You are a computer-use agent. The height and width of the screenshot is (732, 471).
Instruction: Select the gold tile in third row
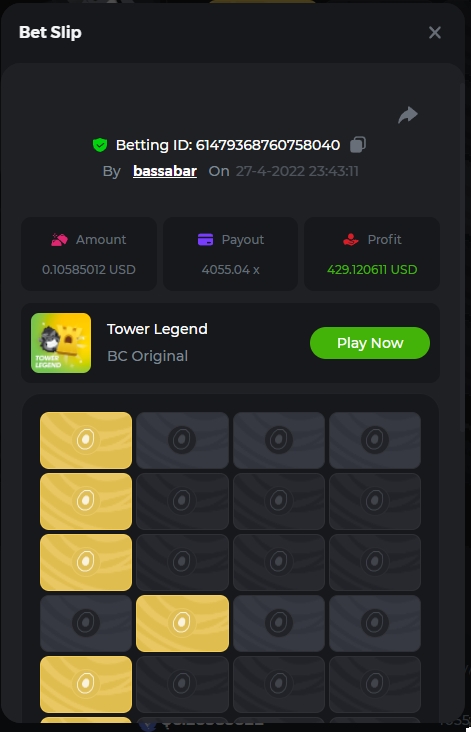click(86, 563)
